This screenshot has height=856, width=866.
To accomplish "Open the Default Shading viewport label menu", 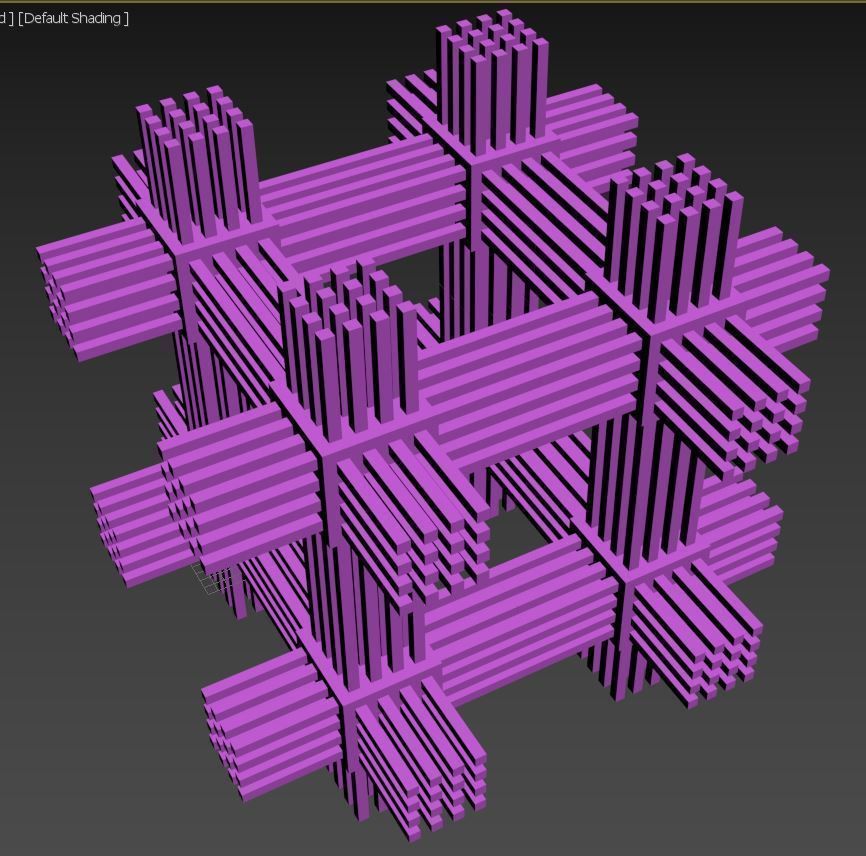I will click(x=73, y=18).
